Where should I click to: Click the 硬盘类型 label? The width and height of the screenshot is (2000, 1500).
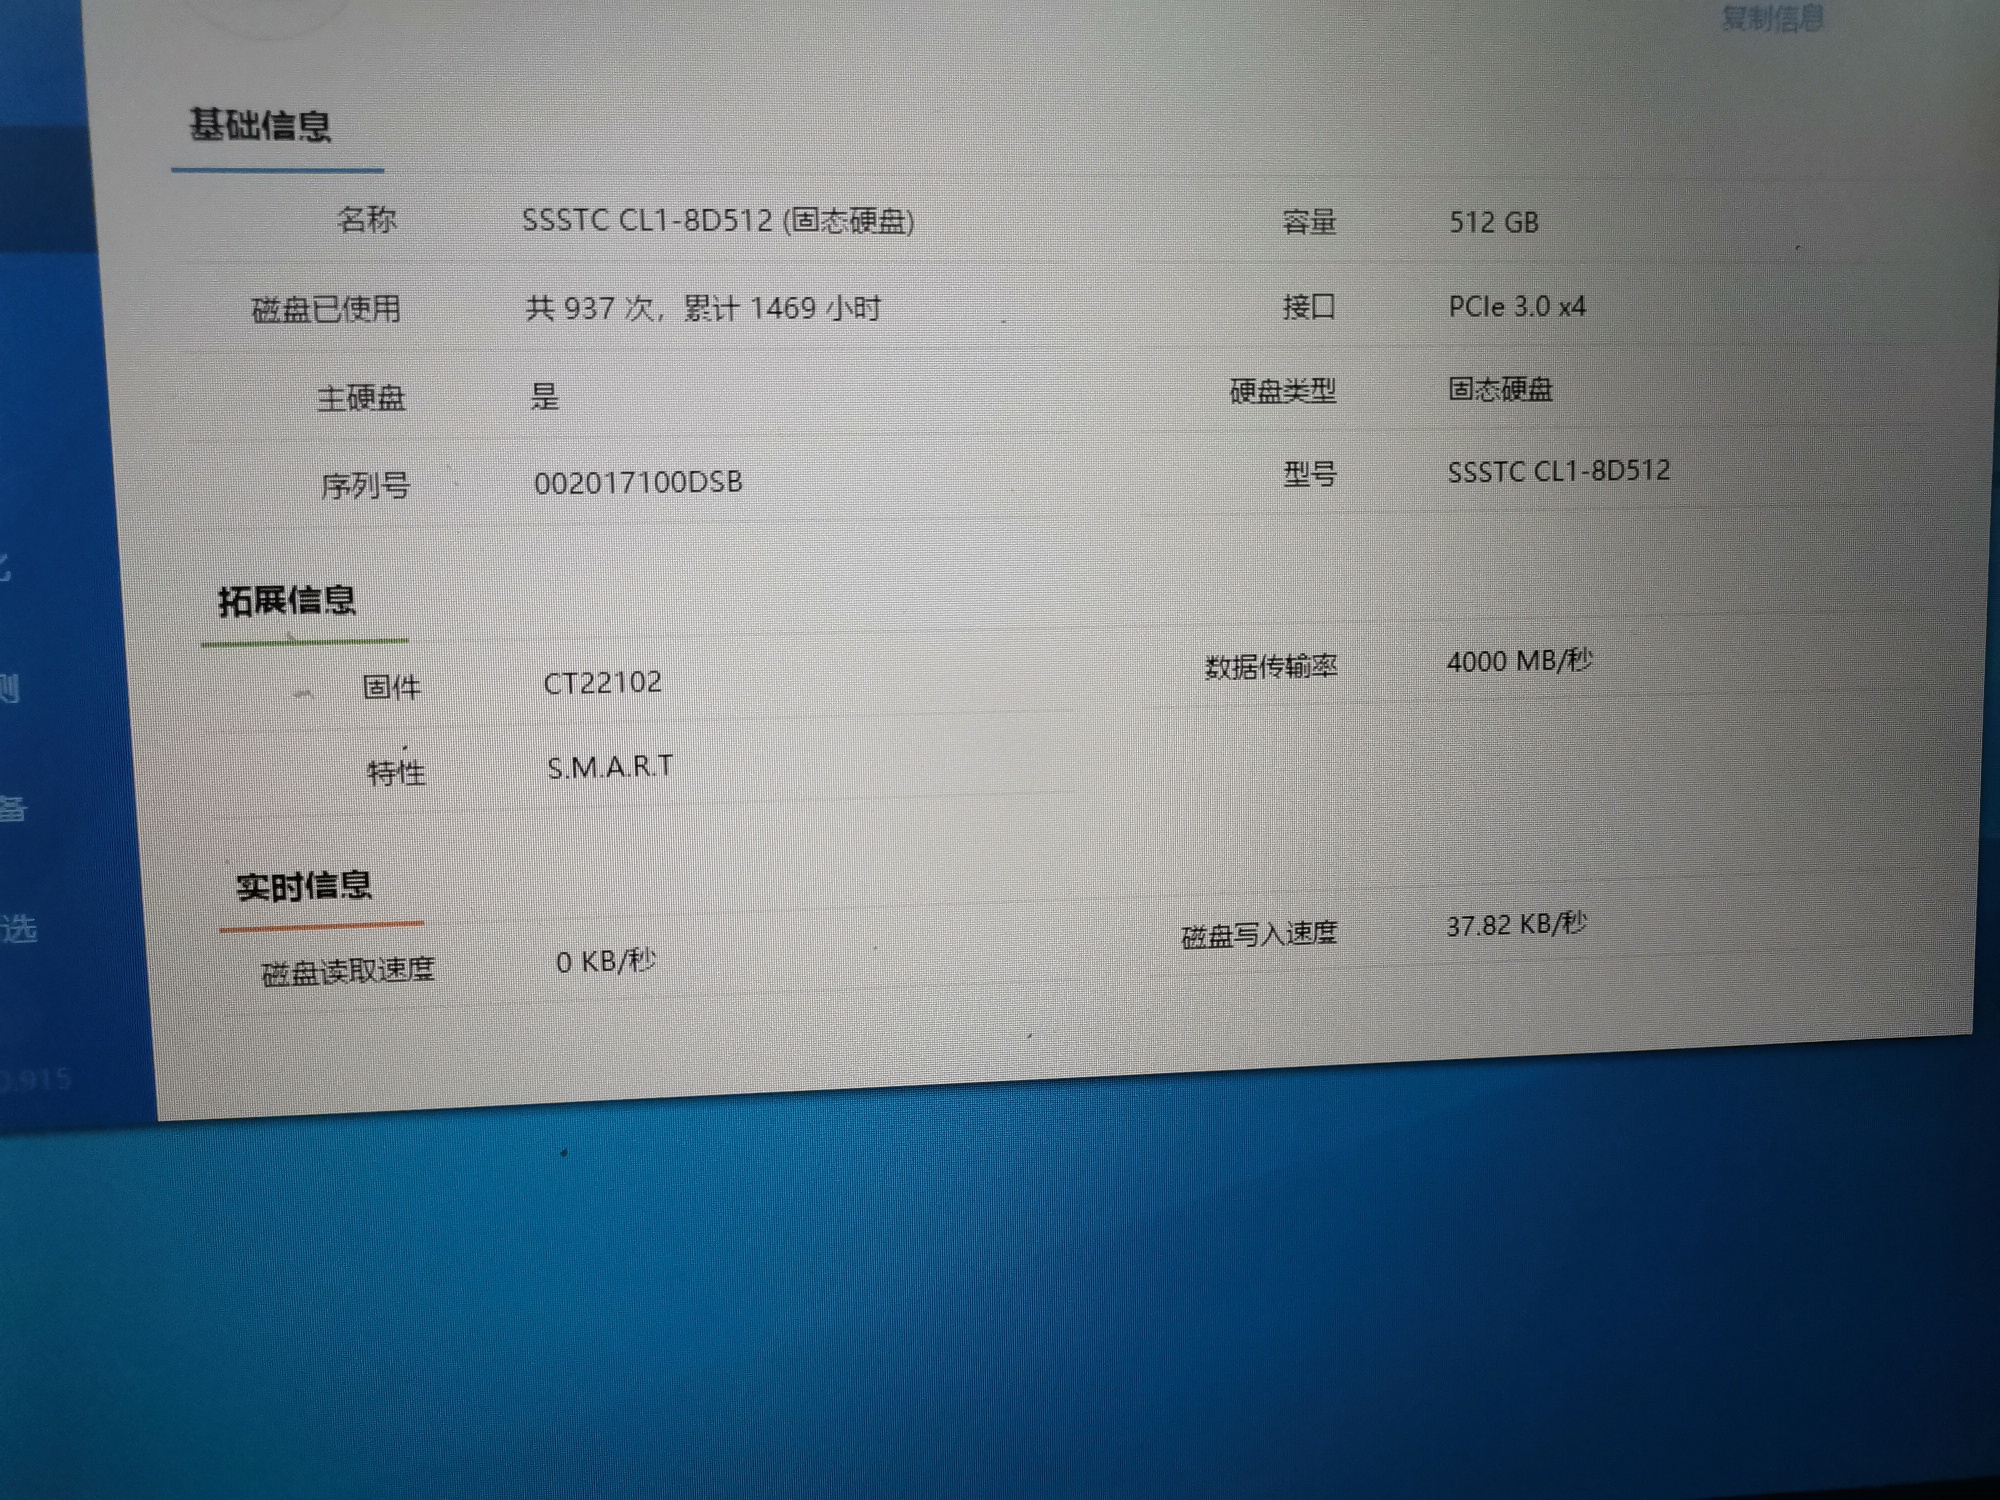click(1282, 391)
